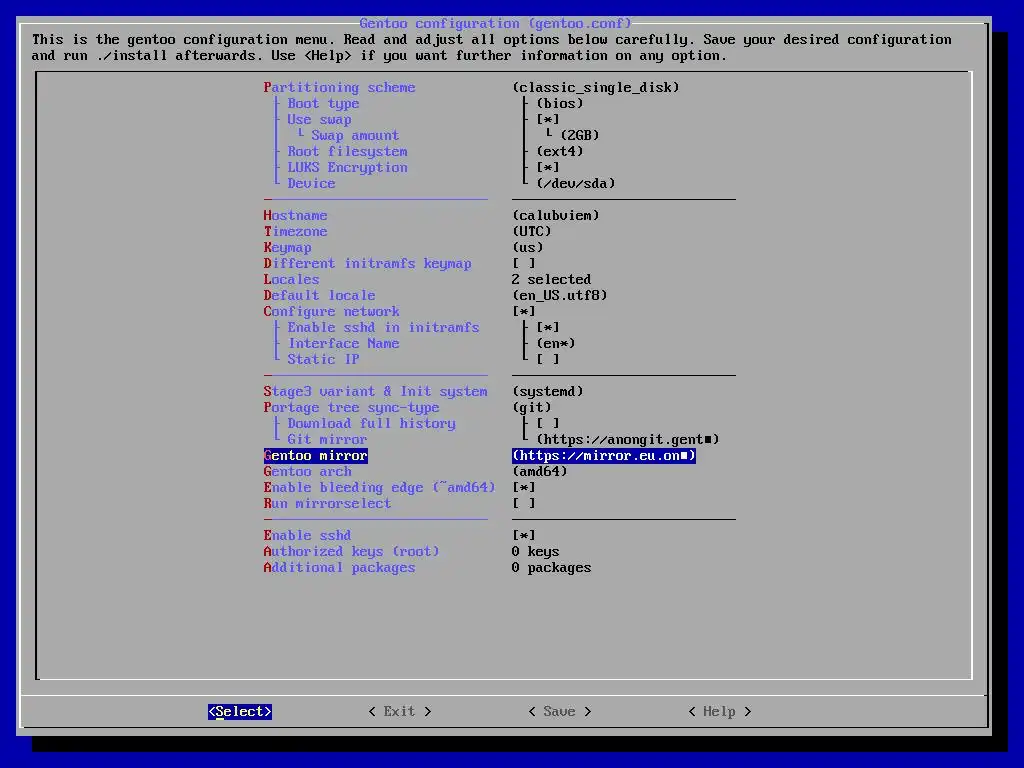This screenshot has height=768, width=1024.
Task: Open Stage3 variant & Init system entry
Action: (376, 391)
